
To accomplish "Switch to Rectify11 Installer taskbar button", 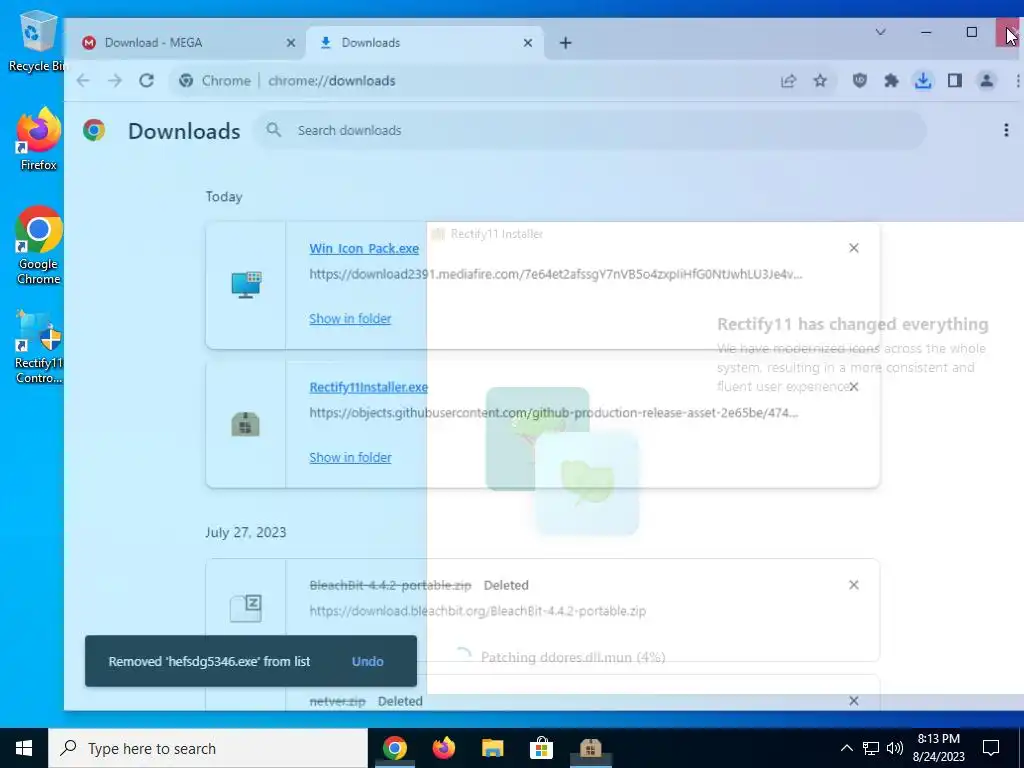I will coord(590,748).
